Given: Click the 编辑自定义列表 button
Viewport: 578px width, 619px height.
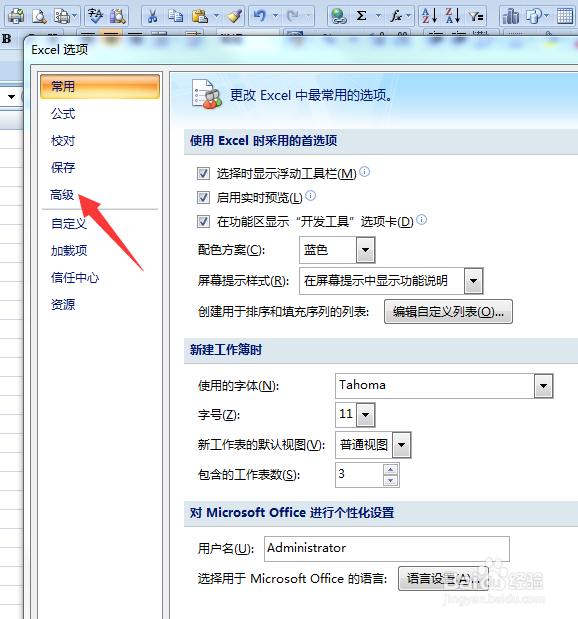Looking at the screenshot, I should click(x=448, y=311).
